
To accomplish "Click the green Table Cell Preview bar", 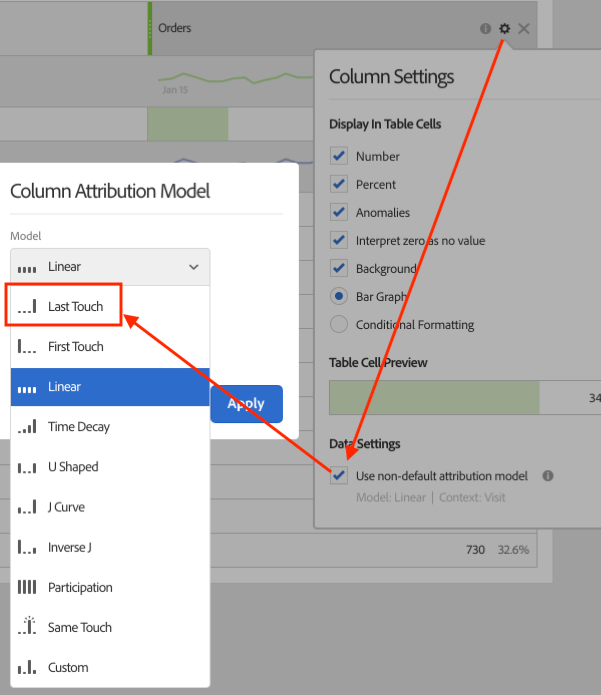I will pos(434,398).
